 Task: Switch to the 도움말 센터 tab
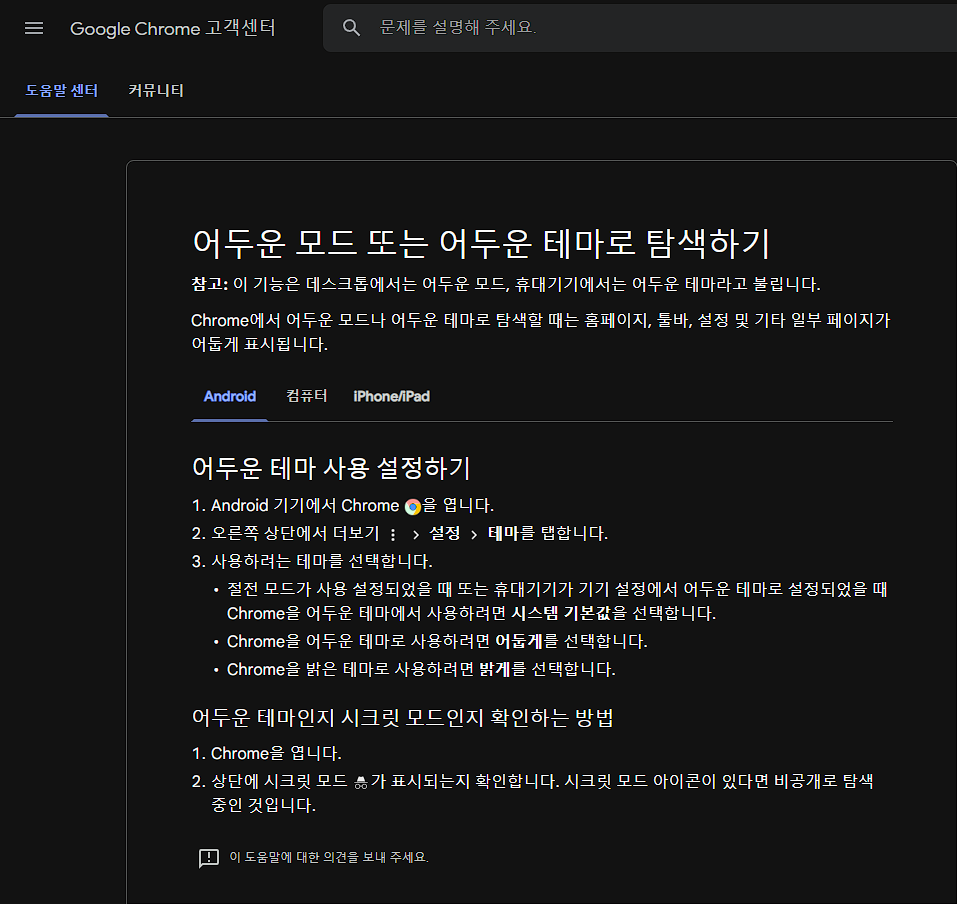62,90
